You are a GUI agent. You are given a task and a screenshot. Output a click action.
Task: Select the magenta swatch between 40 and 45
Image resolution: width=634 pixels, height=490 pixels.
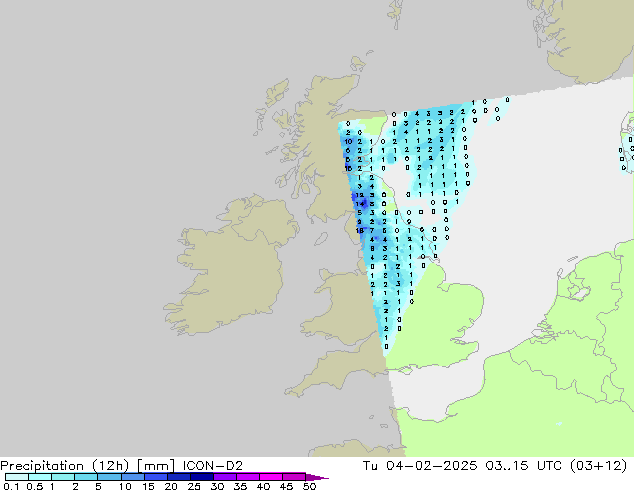pos(271,477)
